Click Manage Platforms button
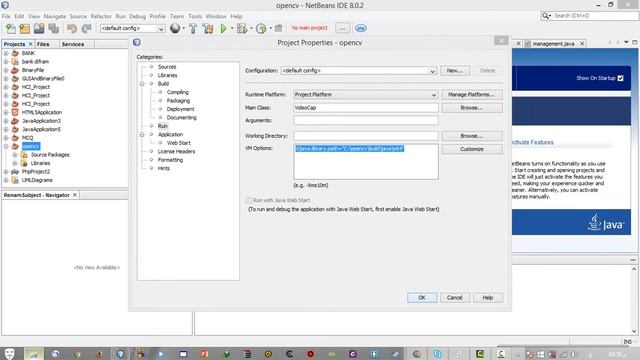This screenshot has height=360, width=640. [471, 95]
